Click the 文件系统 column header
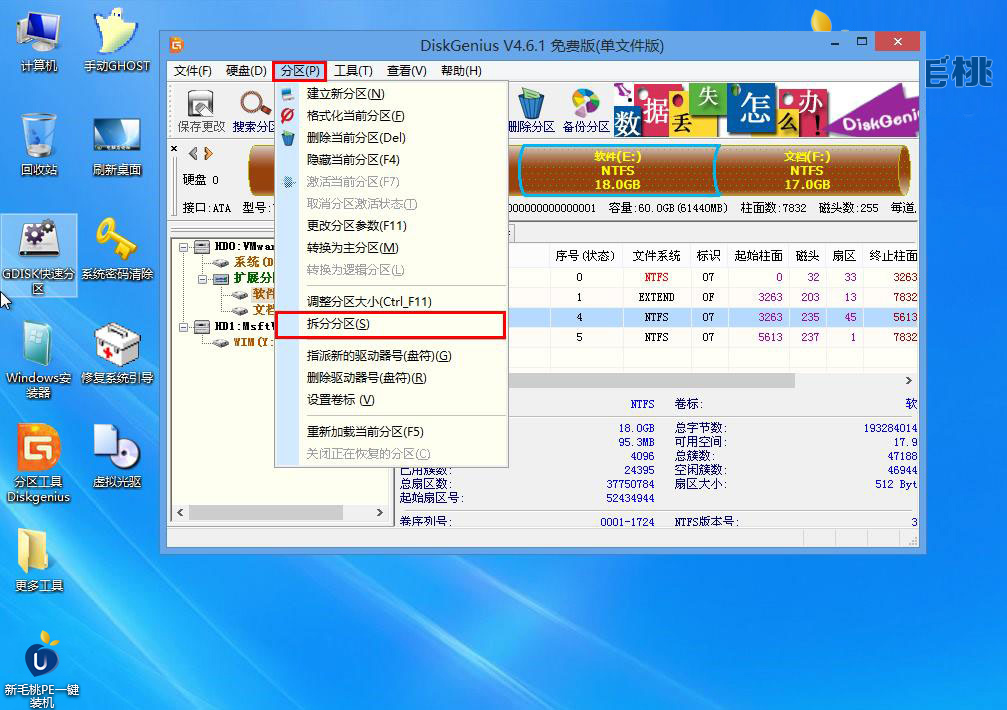Viewport: 1007px width, 710px height. [656, 255]
